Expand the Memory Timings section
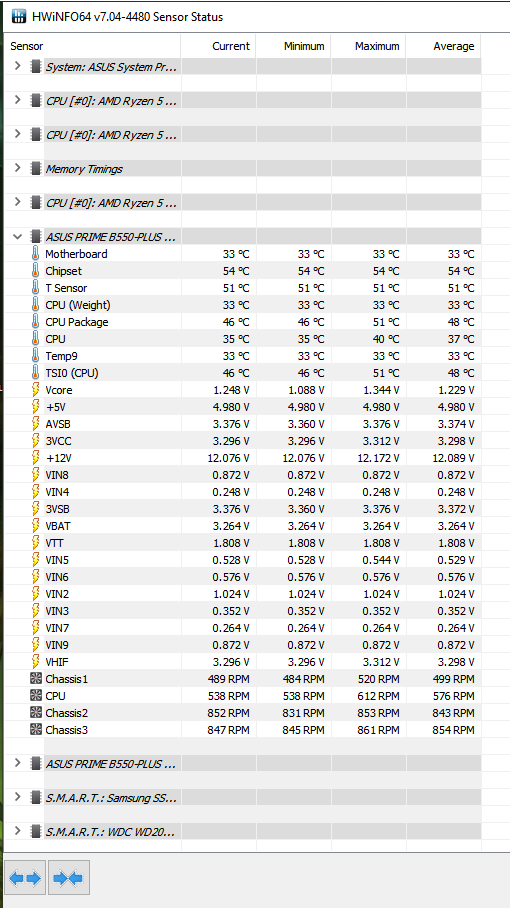 pyautogui.click(x=17, y=168)
